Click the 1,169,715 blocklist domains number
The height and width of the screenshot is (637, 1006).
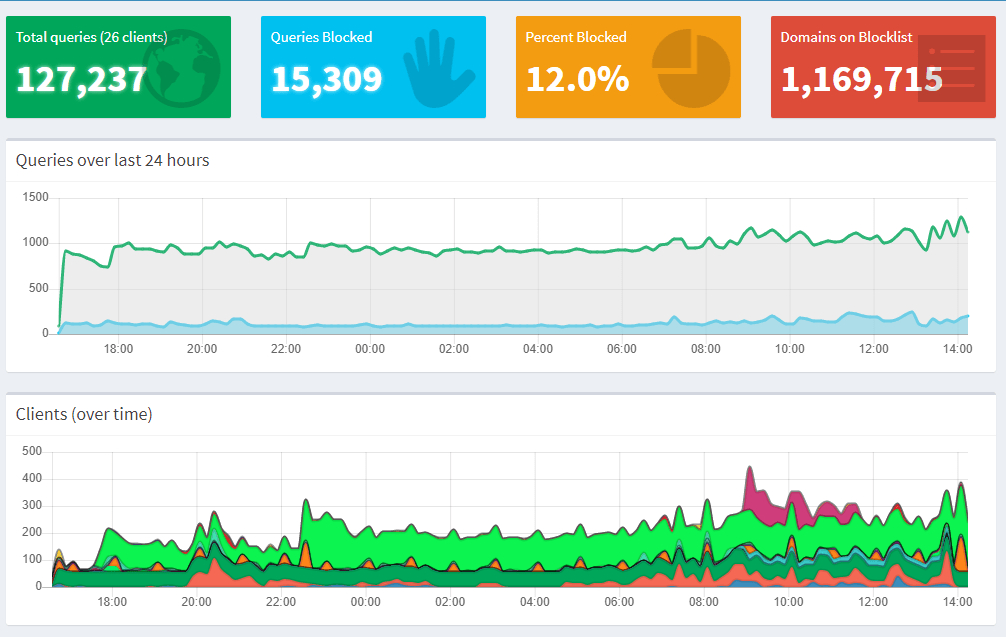(861, 79)
